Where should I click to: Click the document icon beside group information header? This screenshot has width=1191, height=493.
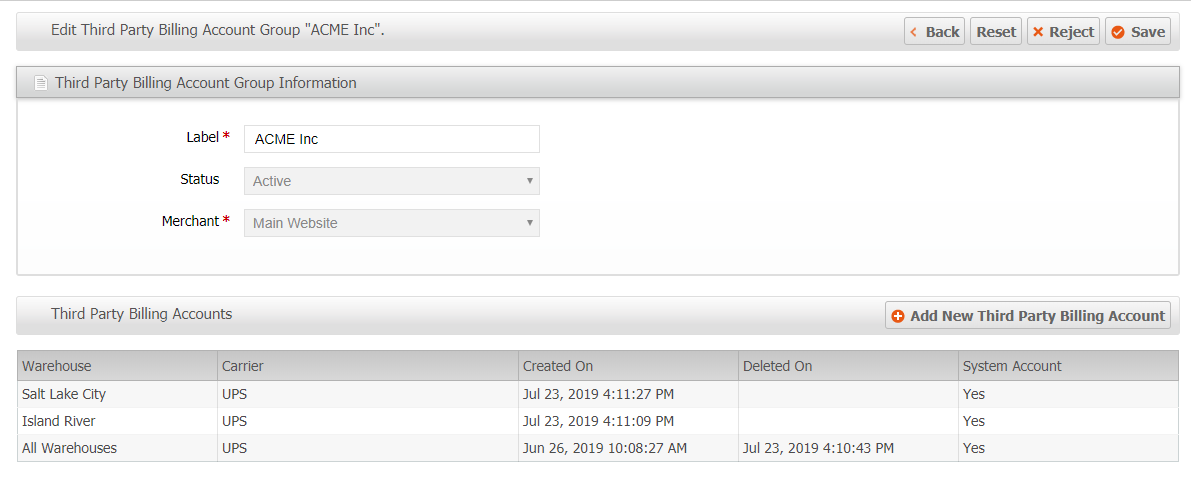(x=41, y=83)
